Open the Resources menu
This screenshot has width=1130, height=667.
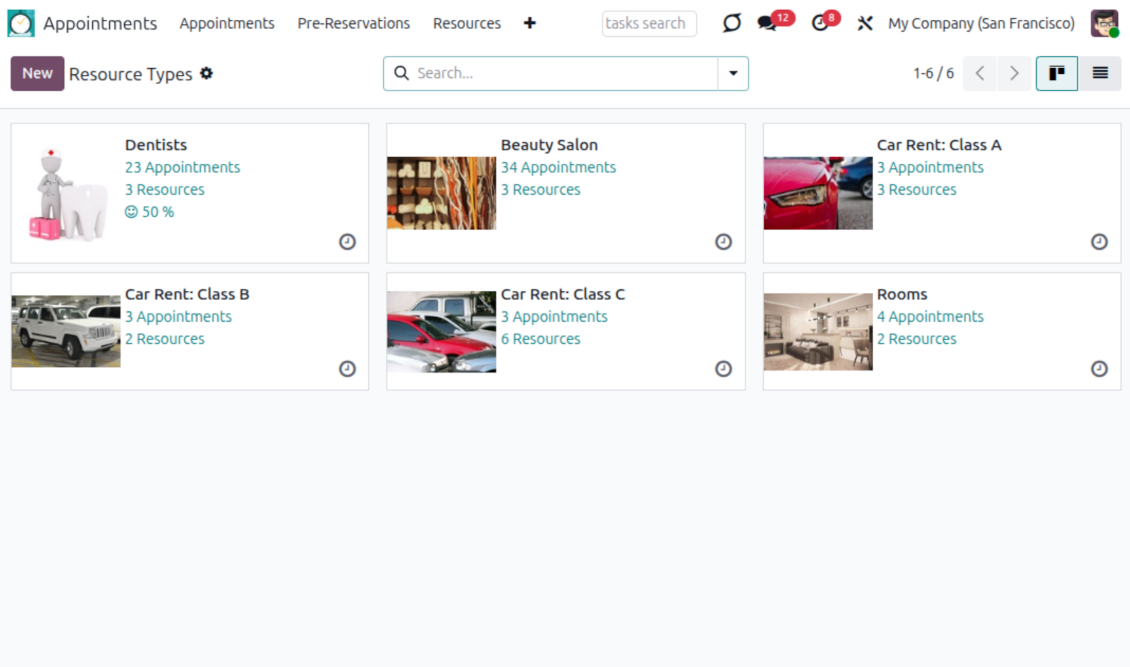point(466,23)
